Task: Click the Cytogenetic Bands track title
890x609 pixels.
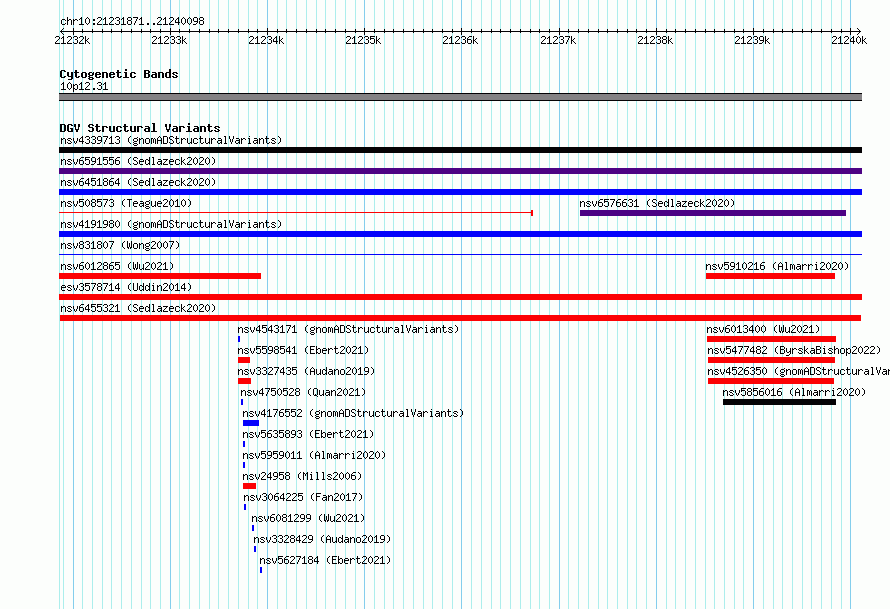Action: pyautogui.click(x=119, y=74)
